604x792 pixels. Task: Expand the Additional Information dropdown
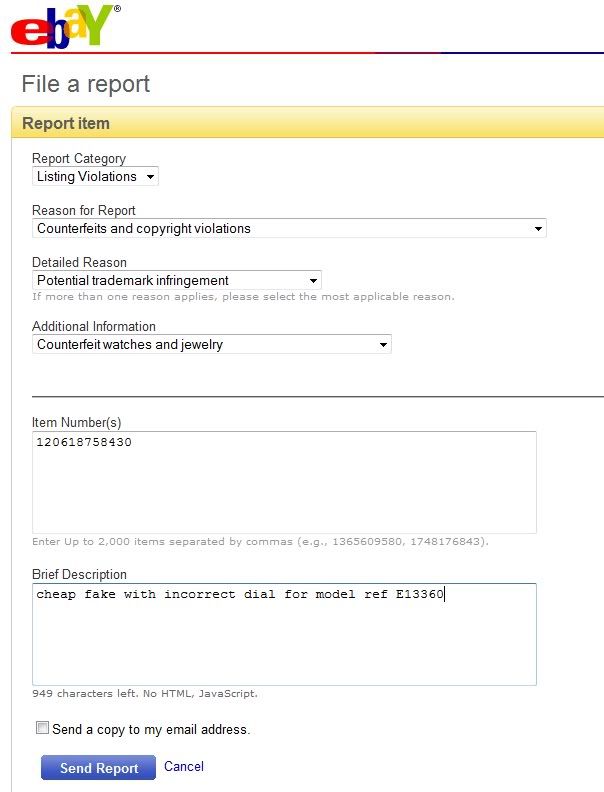click(212, 344)
